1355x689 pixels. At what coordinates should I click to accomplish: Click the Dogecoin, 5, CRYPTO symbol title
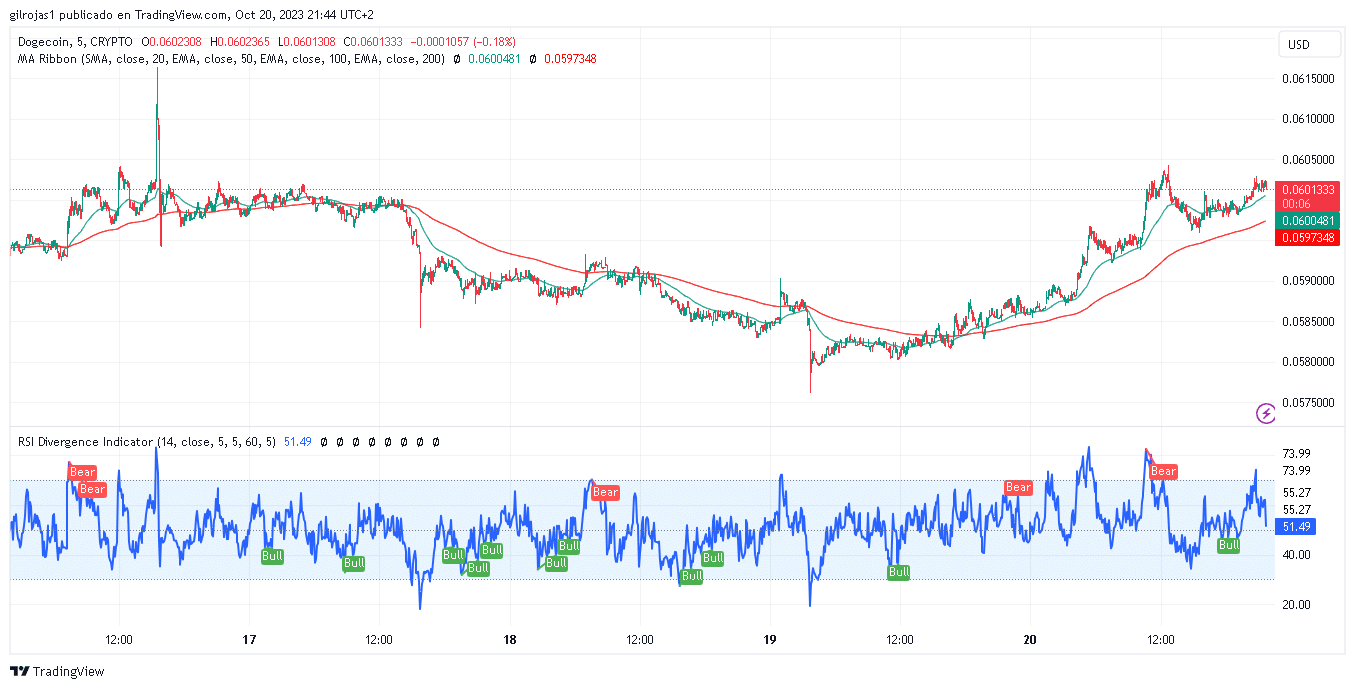tap(75, 42)
